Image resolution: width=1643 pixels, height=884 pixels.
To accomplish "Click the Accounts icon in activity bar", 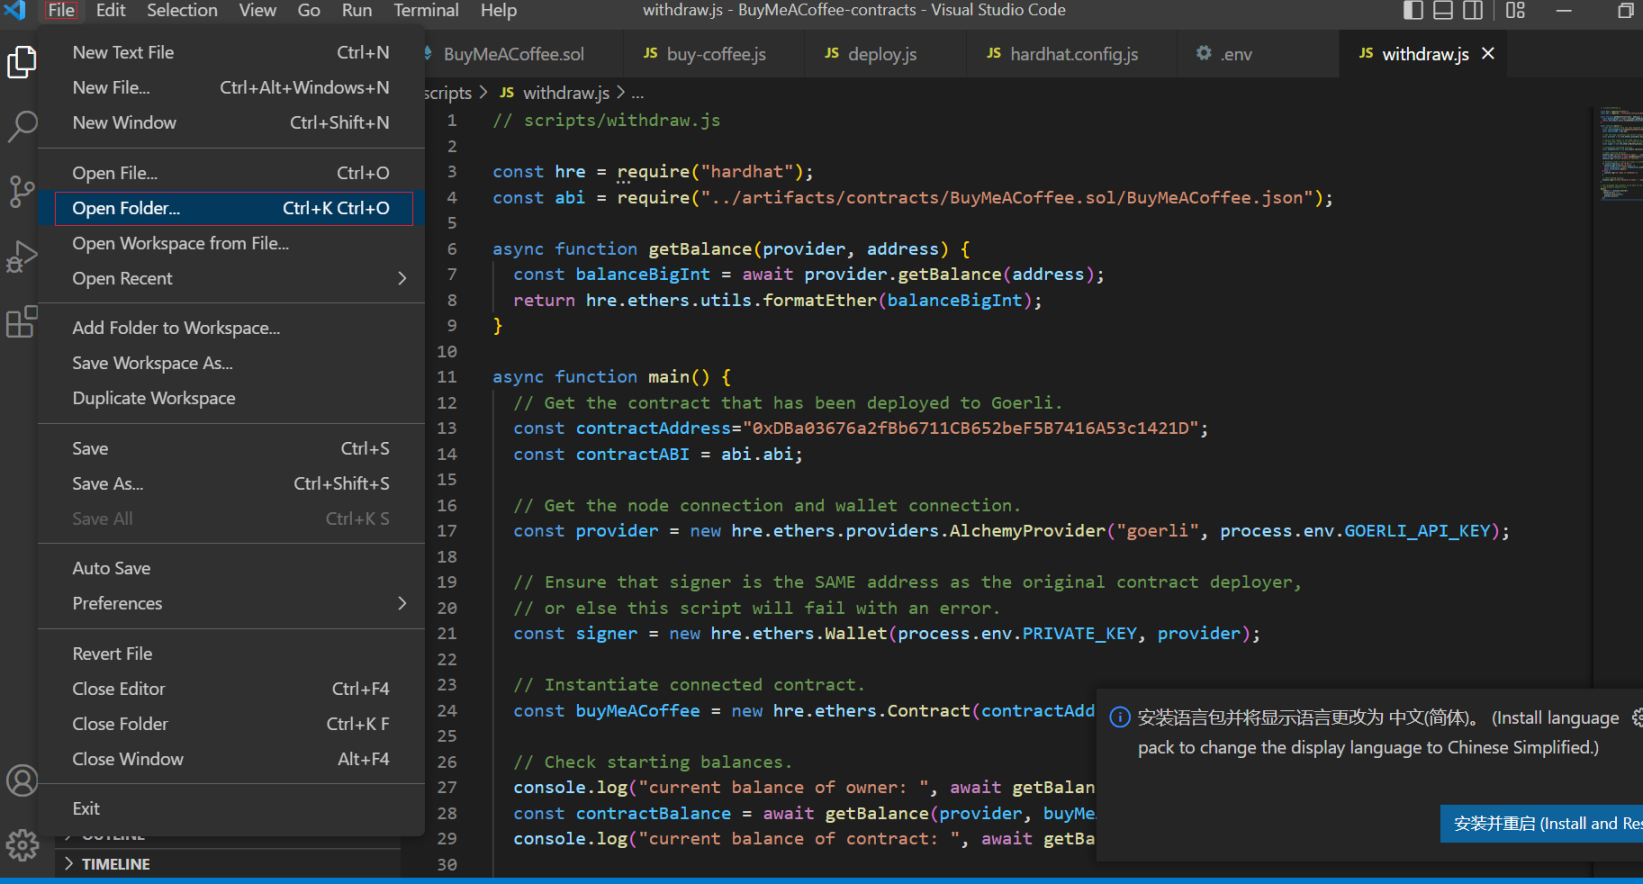I will coord(21,780).
